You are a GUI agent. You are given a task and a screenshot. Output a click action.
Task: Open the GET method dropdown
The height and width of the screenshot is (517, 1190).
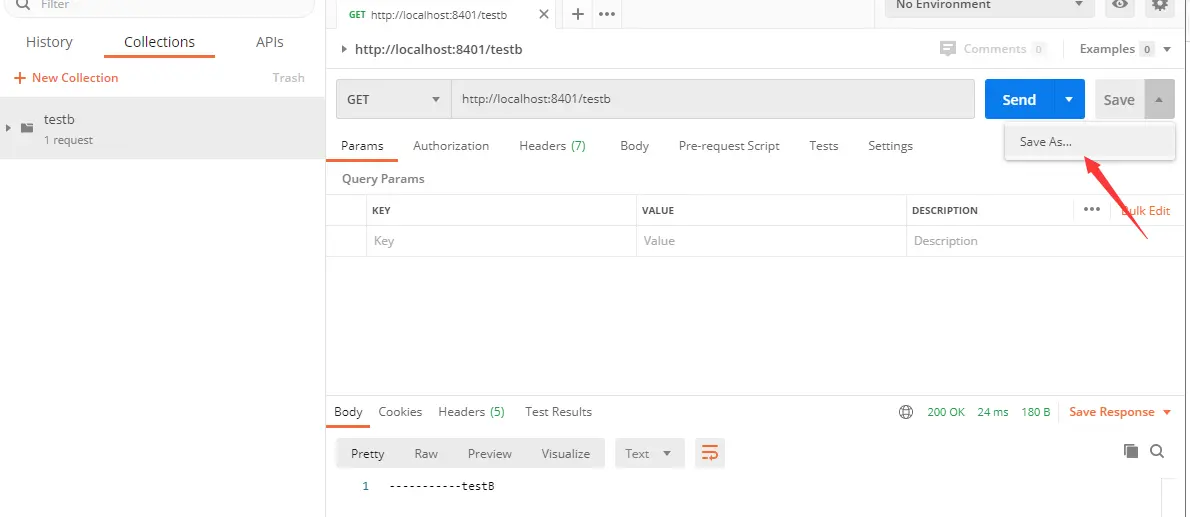[394, 99]
